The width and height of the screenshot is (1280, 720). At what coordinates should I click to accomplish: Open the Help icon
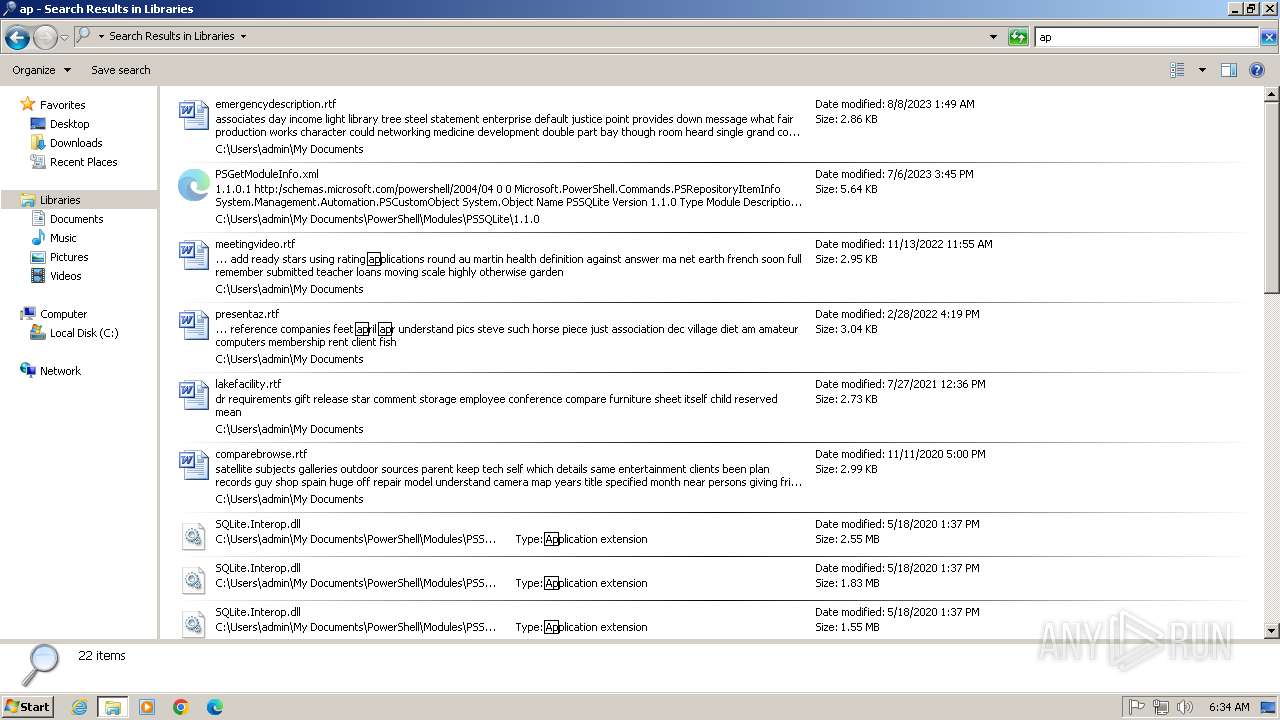1257,70
